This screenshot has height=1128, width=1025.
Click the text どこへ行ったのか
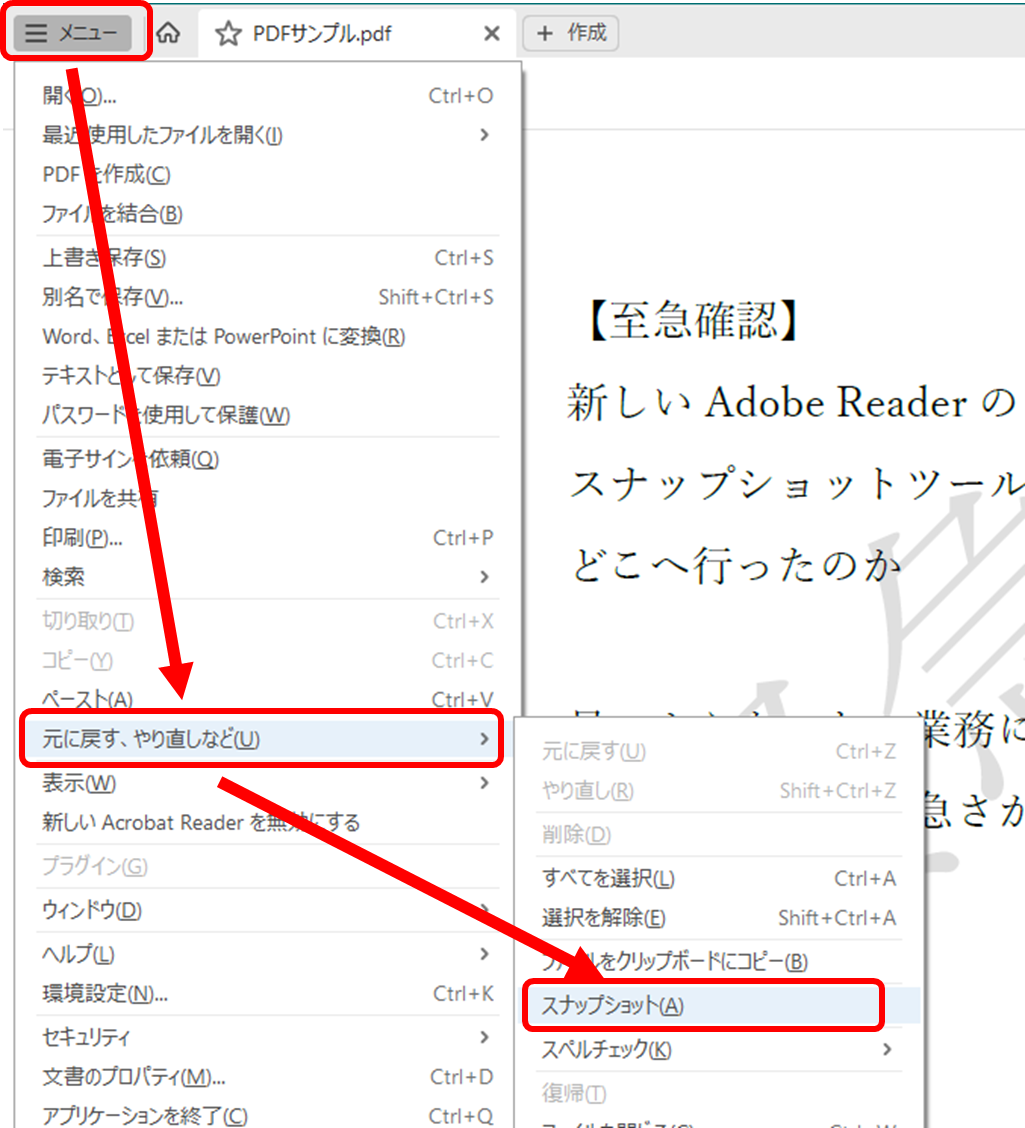[737, 565]
